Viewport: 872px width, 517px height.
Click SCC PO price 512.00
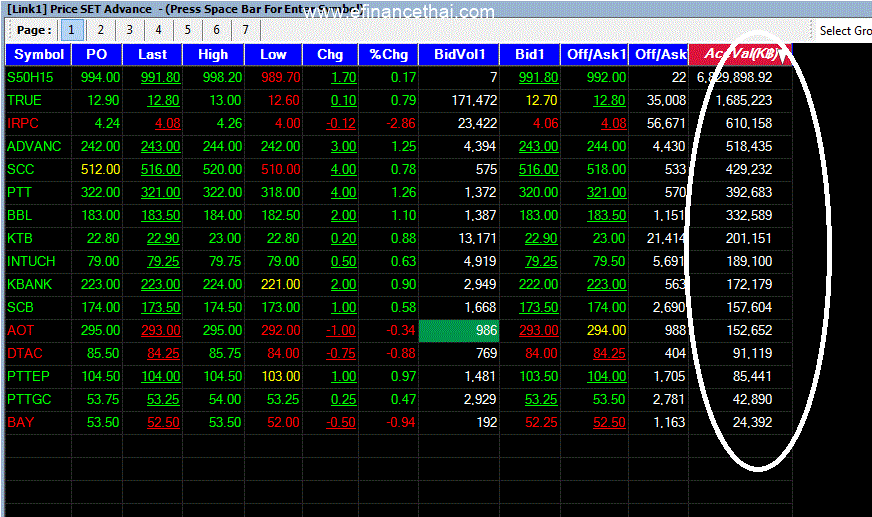coord(100,169)
